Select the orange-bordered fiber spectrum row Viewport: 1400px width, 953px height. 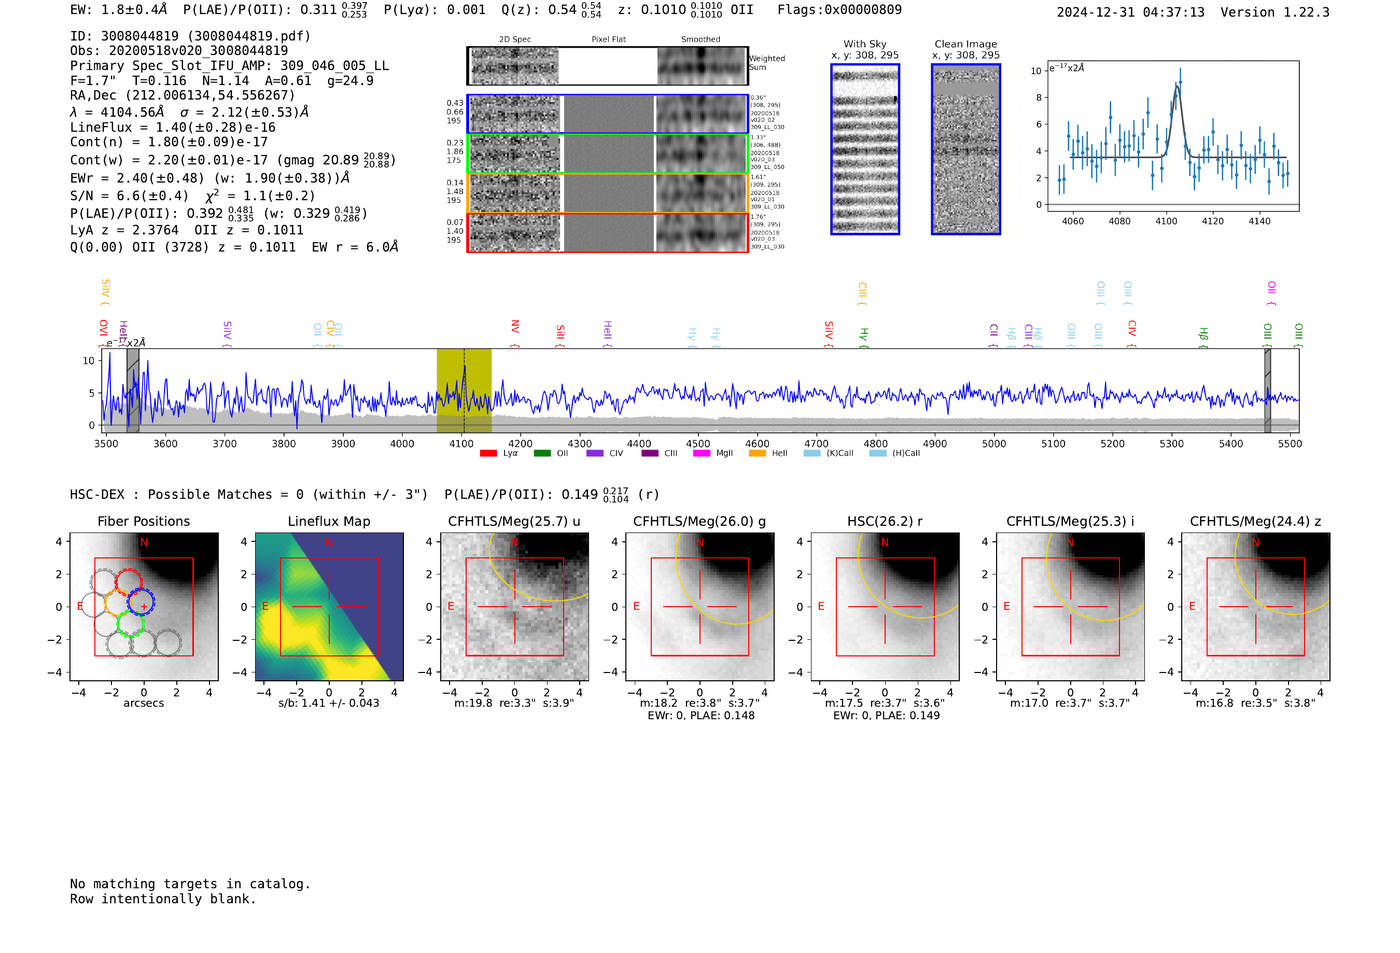pyautogui.click(x=607, y=192)
